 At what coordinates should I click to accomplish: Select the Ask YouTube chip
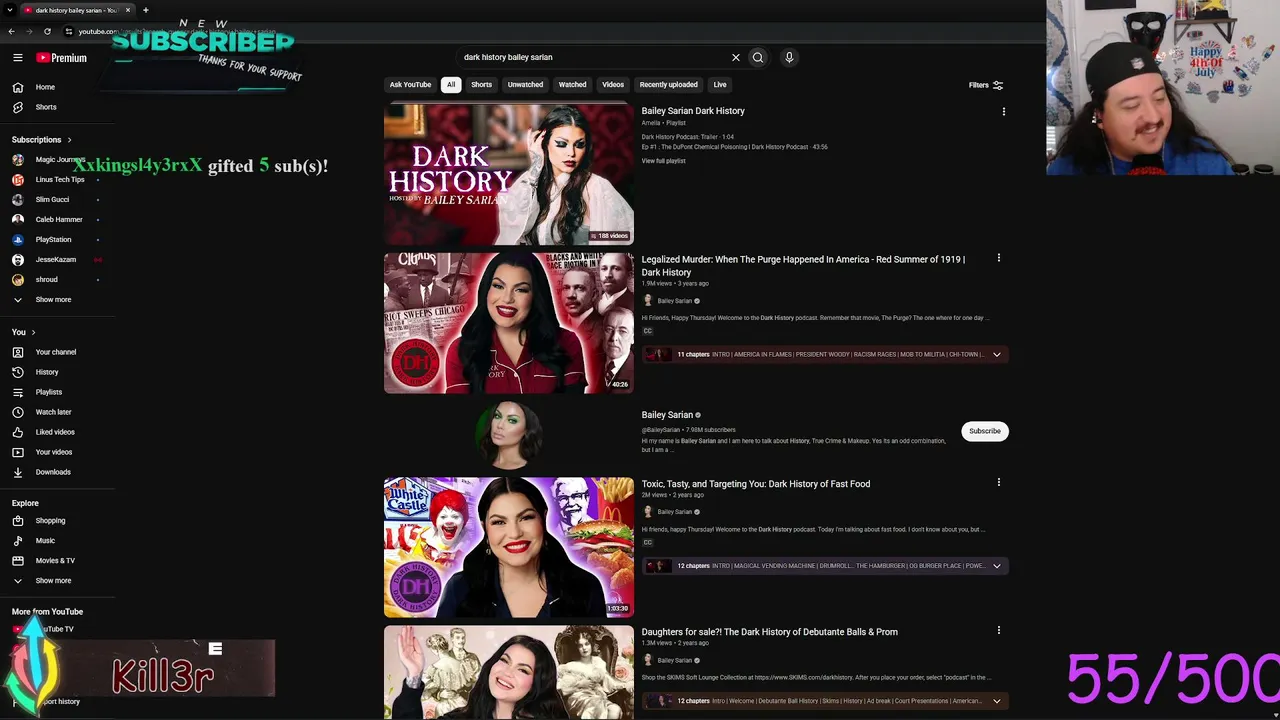(x=410, y=85)
